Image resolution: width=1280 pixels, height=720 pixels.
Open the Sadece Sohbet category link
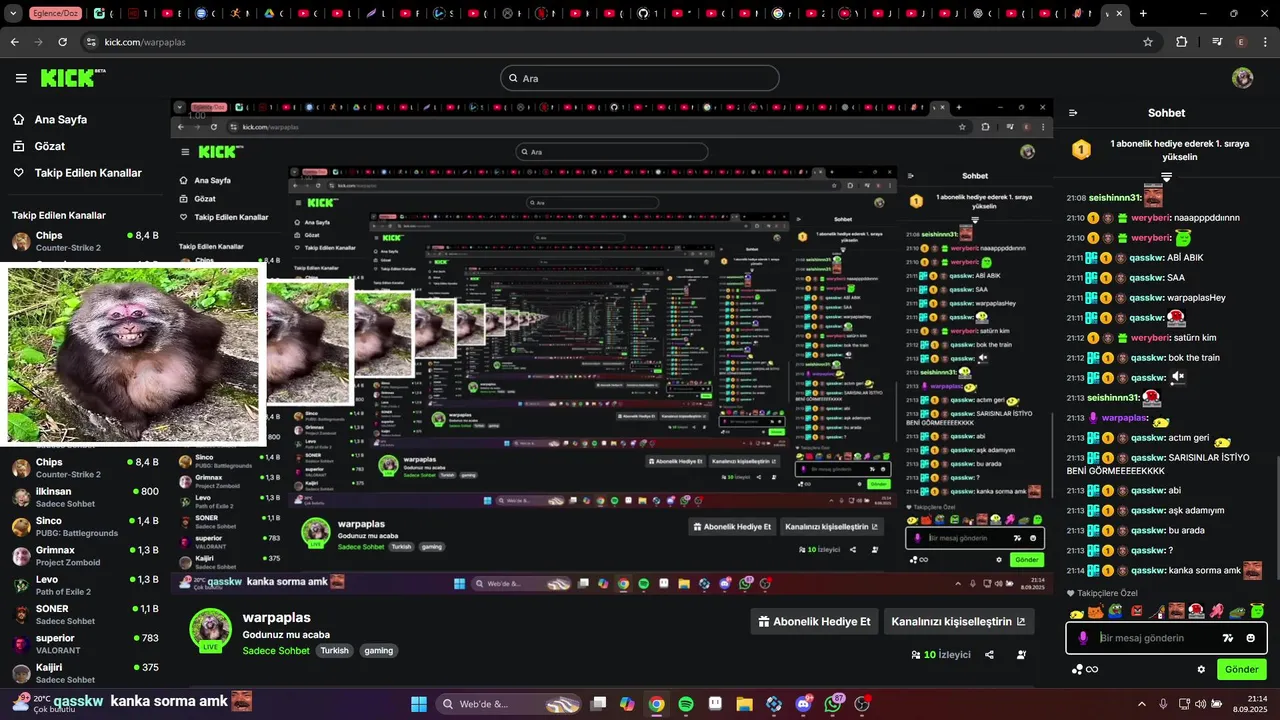click(276, 650)
